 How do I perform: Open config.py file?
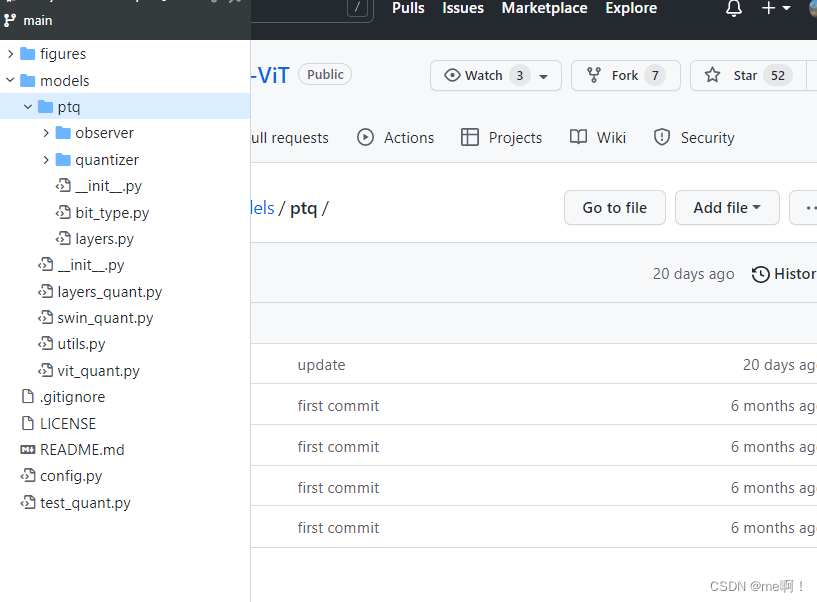point(71,476)
